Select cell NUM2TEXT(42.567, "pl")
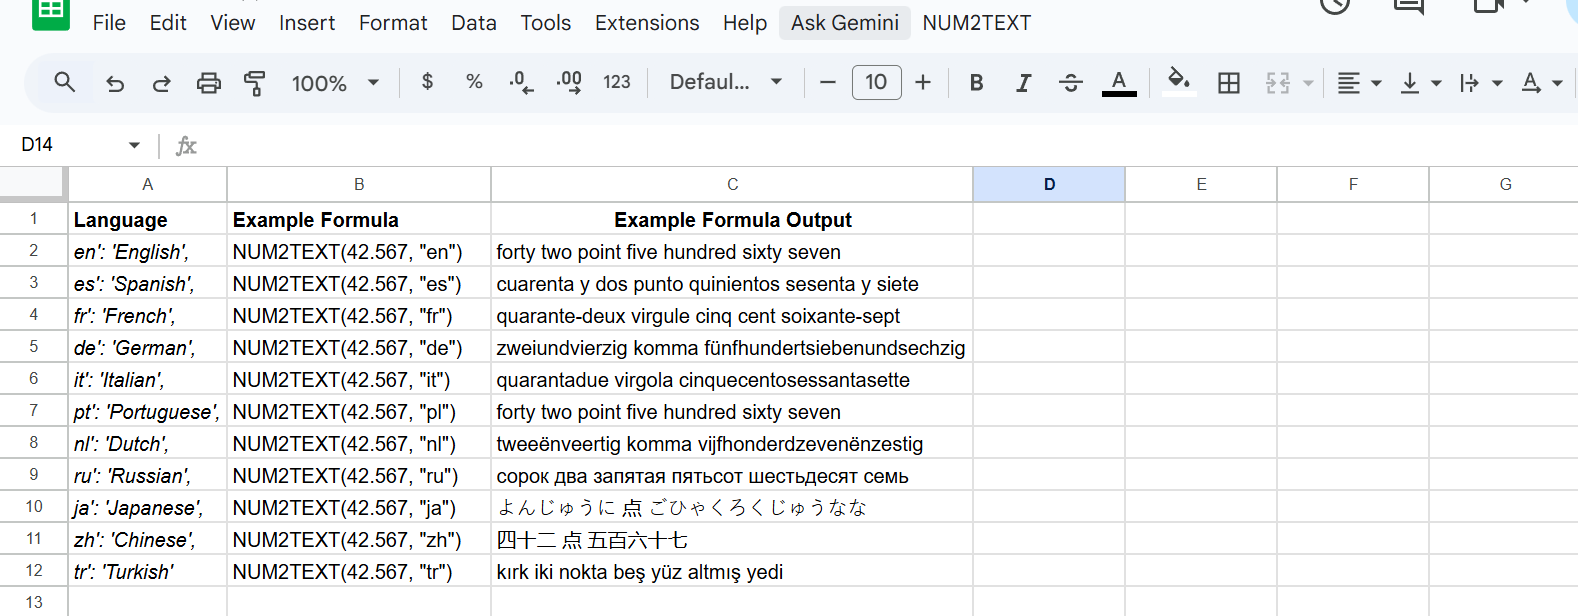The width and height of the screenshot is (1578, 616). coord(359,411)
